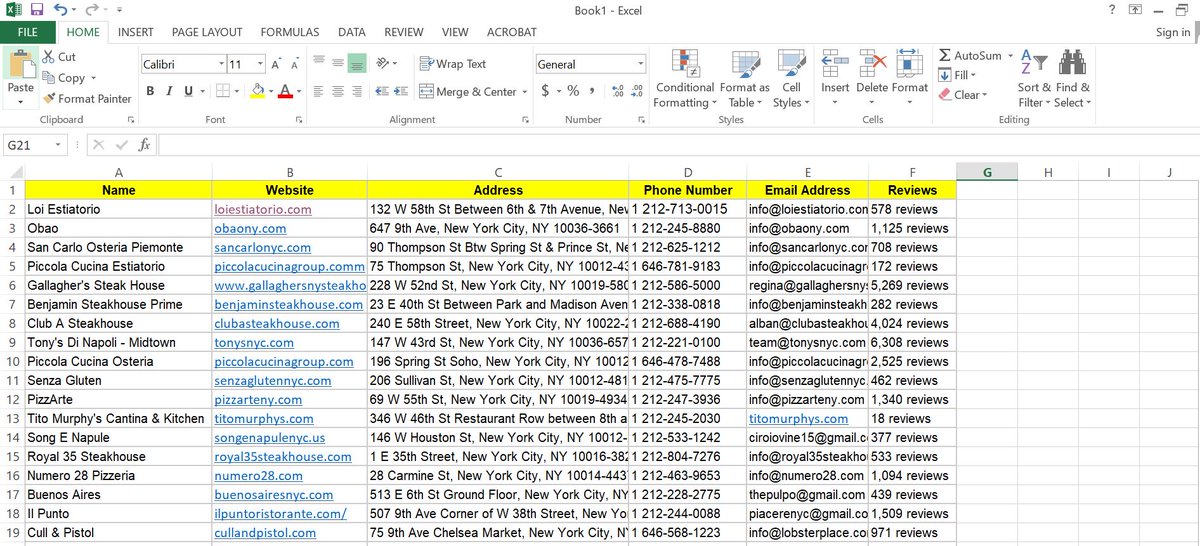Toggle Center horizontal alignment
The height and width of the screenshot is (546, 1200).
coord(337,91)
